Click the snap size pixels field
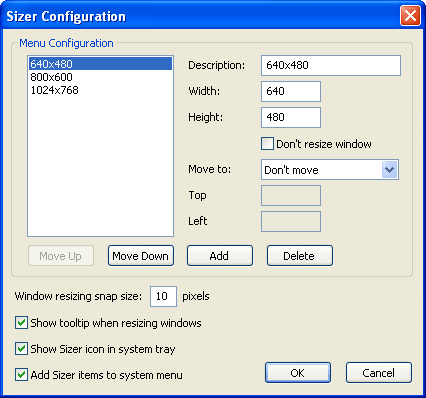 [x=163, y=296]
